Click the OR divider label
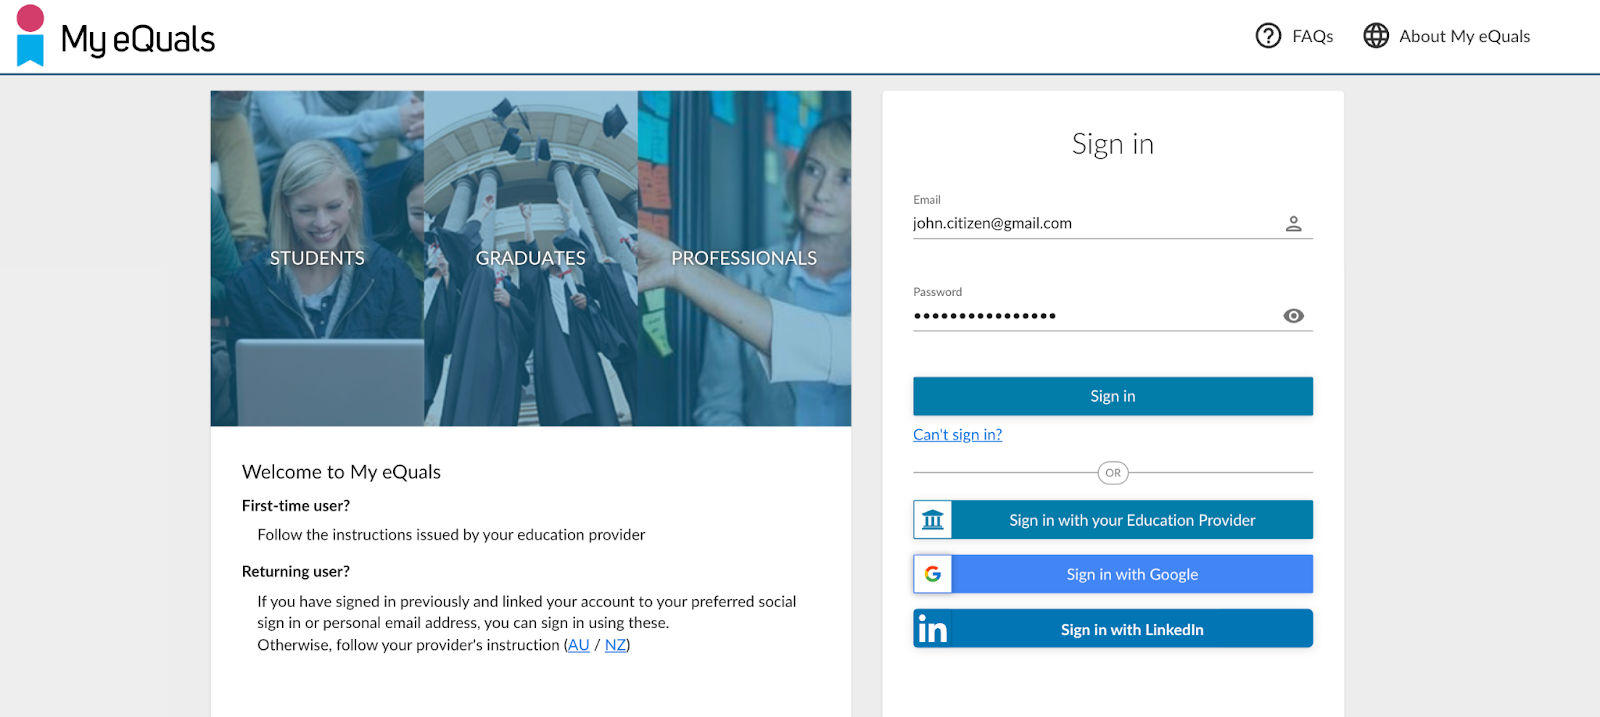The image size is (1600, 717). 1113,473
